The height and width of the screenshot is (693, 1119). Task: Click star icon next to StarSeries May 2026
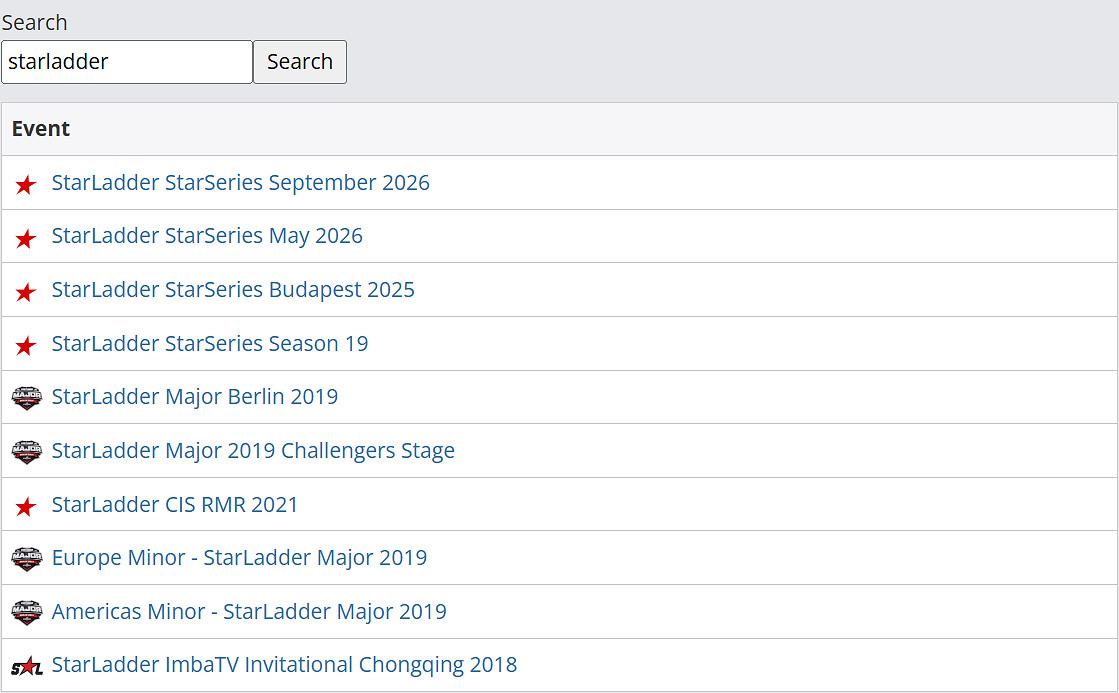(26, 237)
